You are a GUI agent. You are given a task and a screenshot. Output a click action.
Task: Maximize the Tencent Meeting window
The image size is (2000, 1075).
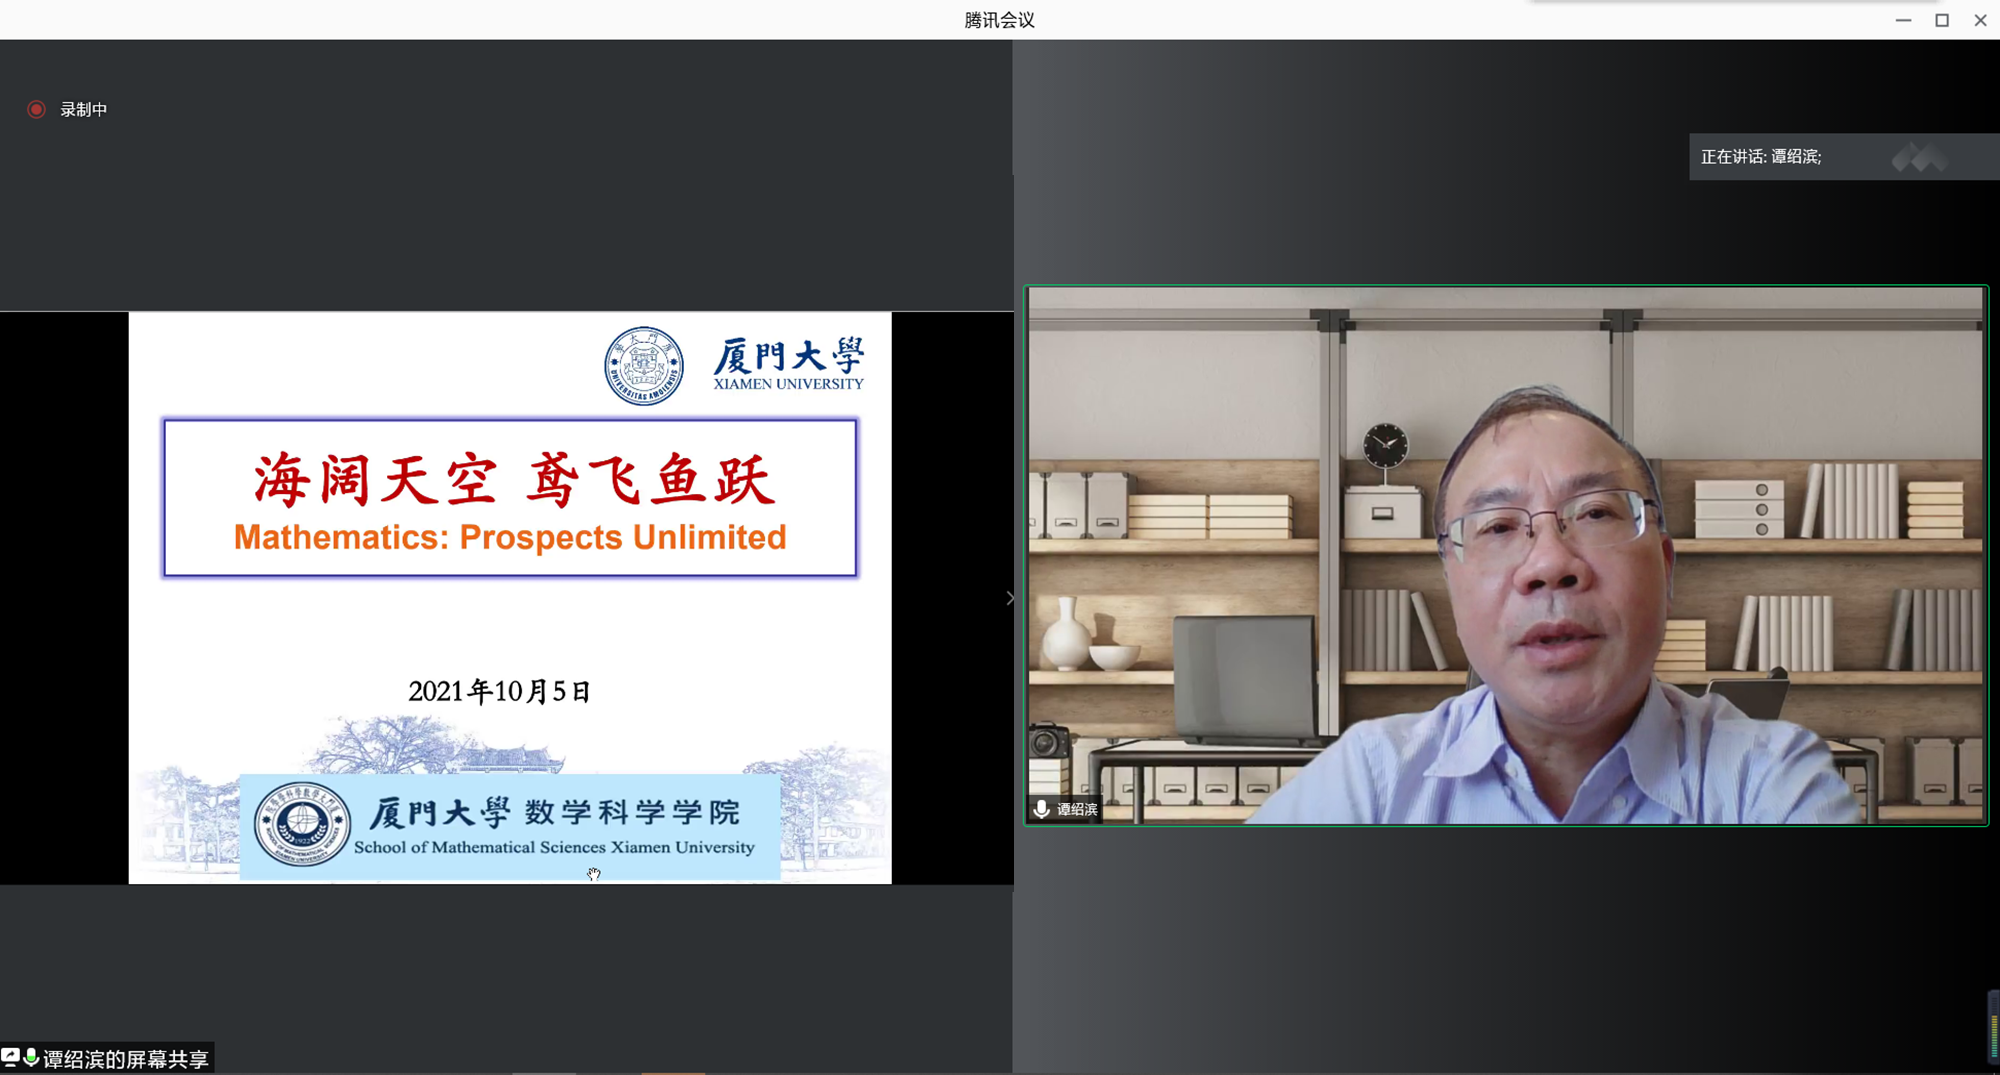pos(1942,20)
